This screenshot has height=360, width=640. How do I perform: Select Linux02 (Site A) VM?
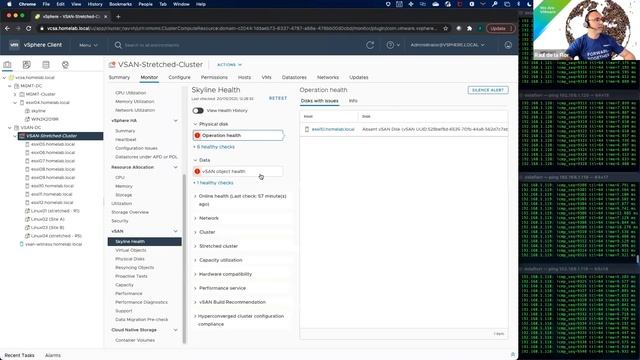pos(48,219)
